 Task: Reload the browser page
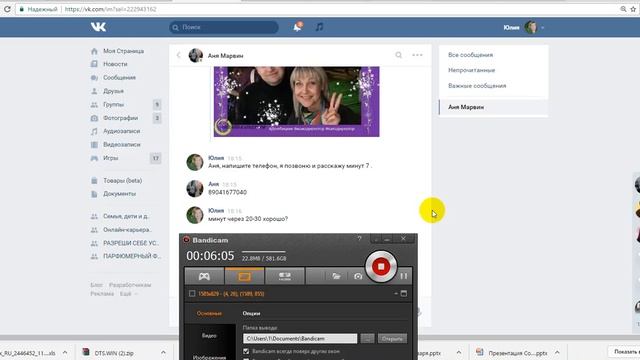coord(7,9)
